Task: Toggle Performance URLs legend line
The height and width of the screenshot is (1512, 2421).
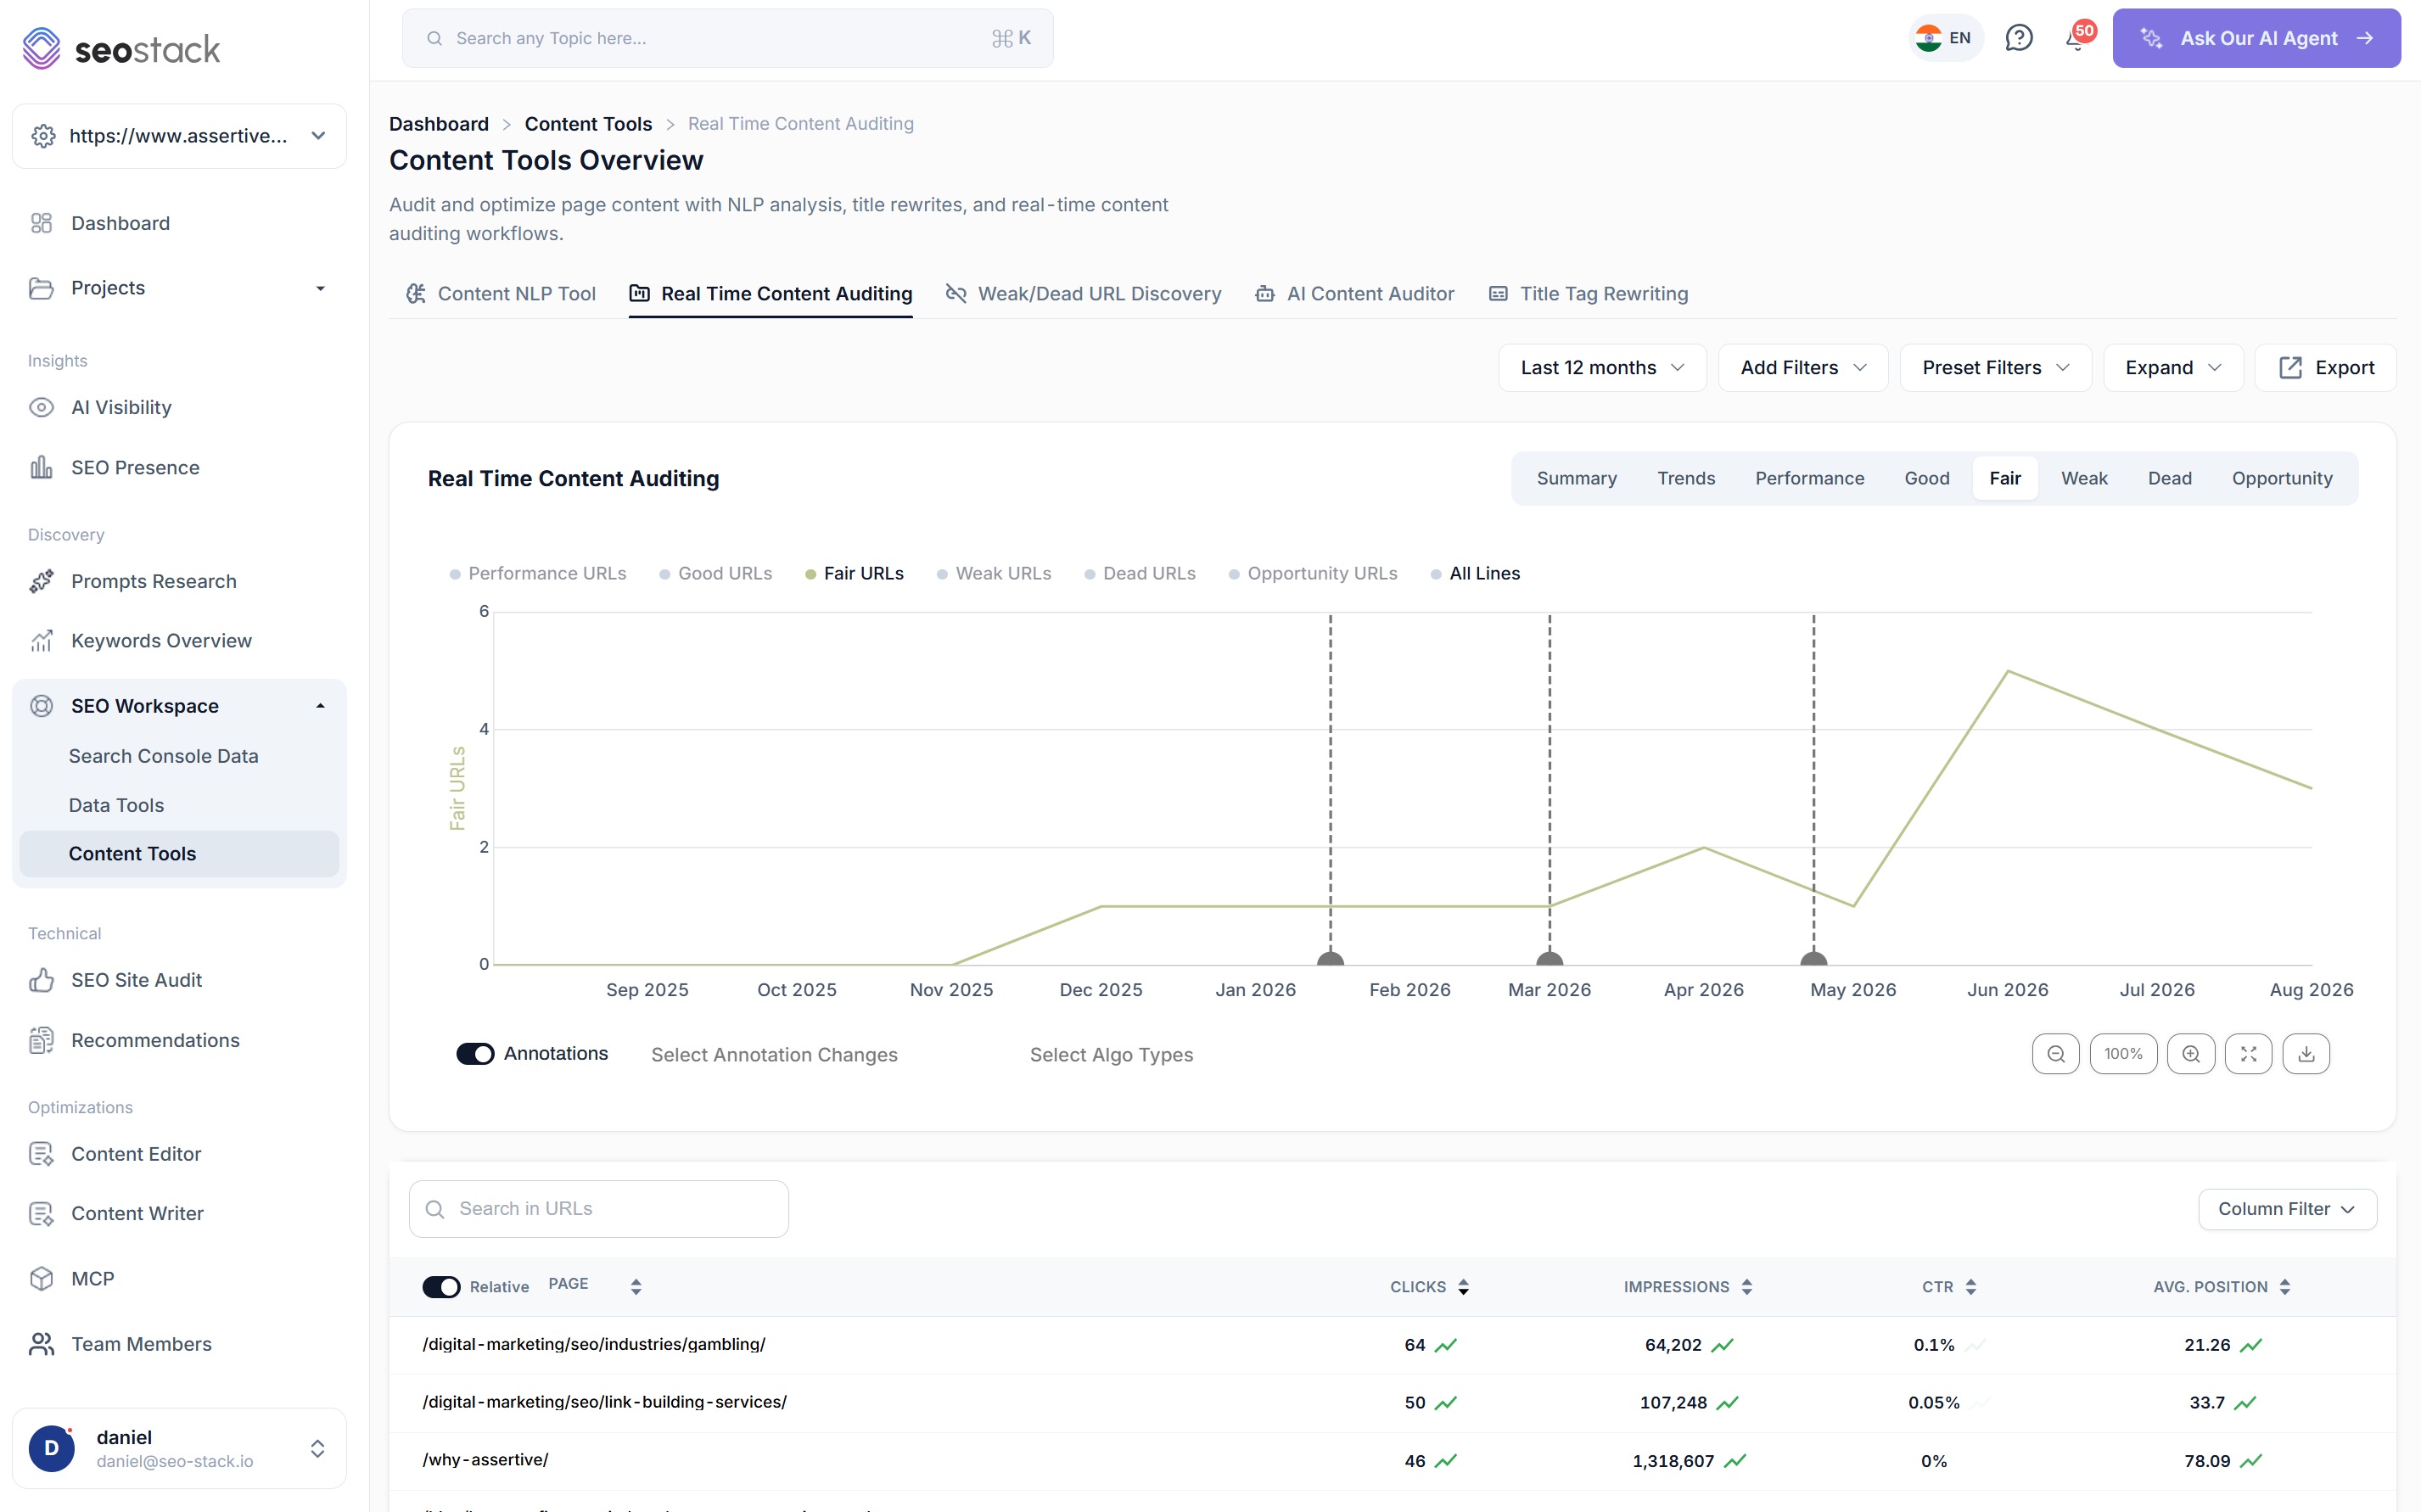Action: pos(538,573)
